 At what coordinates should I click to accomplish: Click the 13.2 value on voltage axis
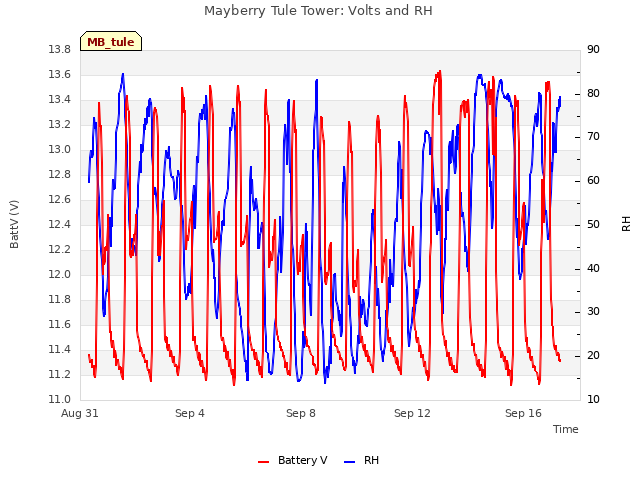(x=60, y=124)
